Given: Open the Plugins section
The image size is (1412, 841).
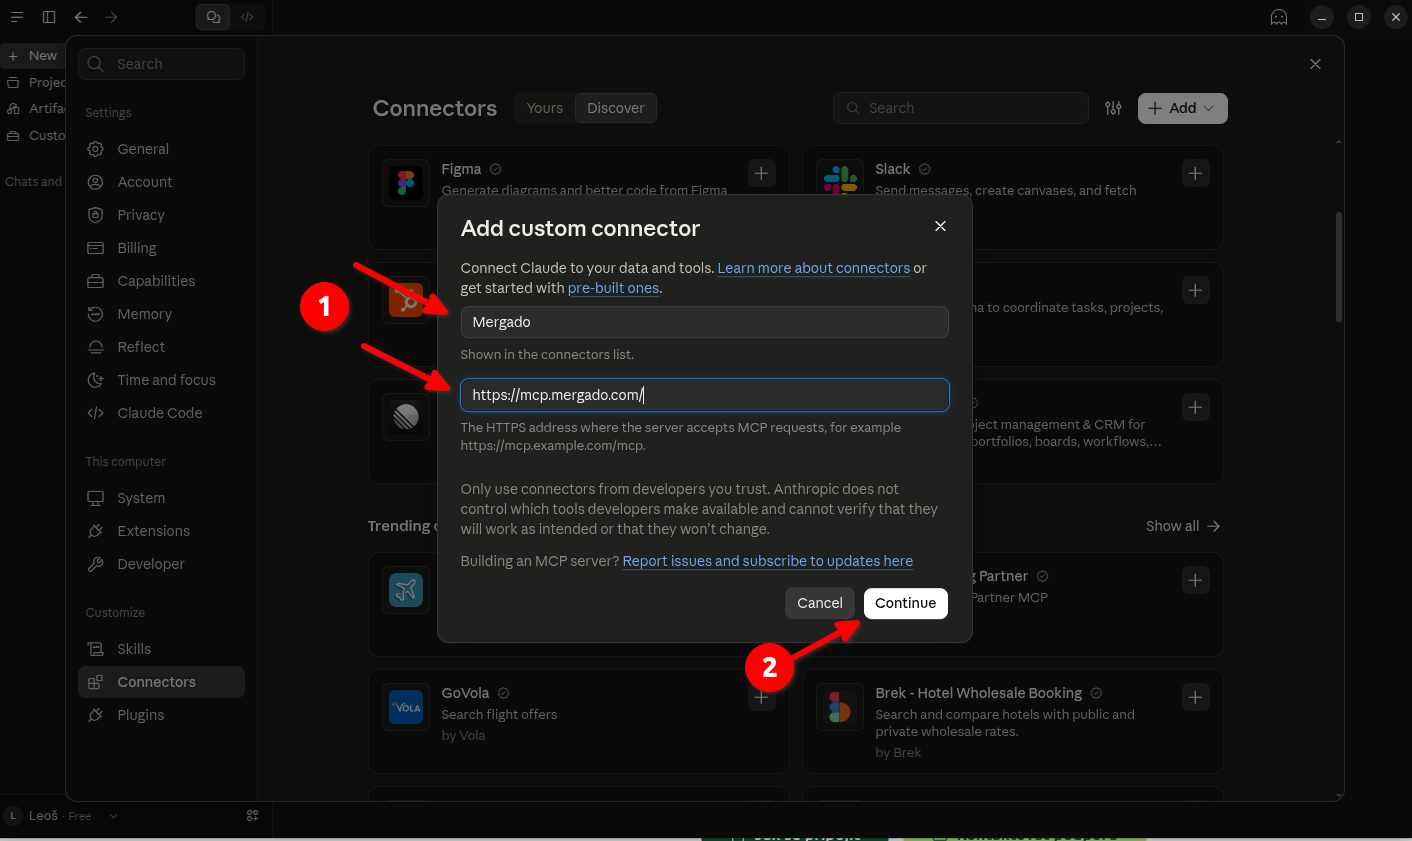Looking at the screenshot, I should [161, 715].
